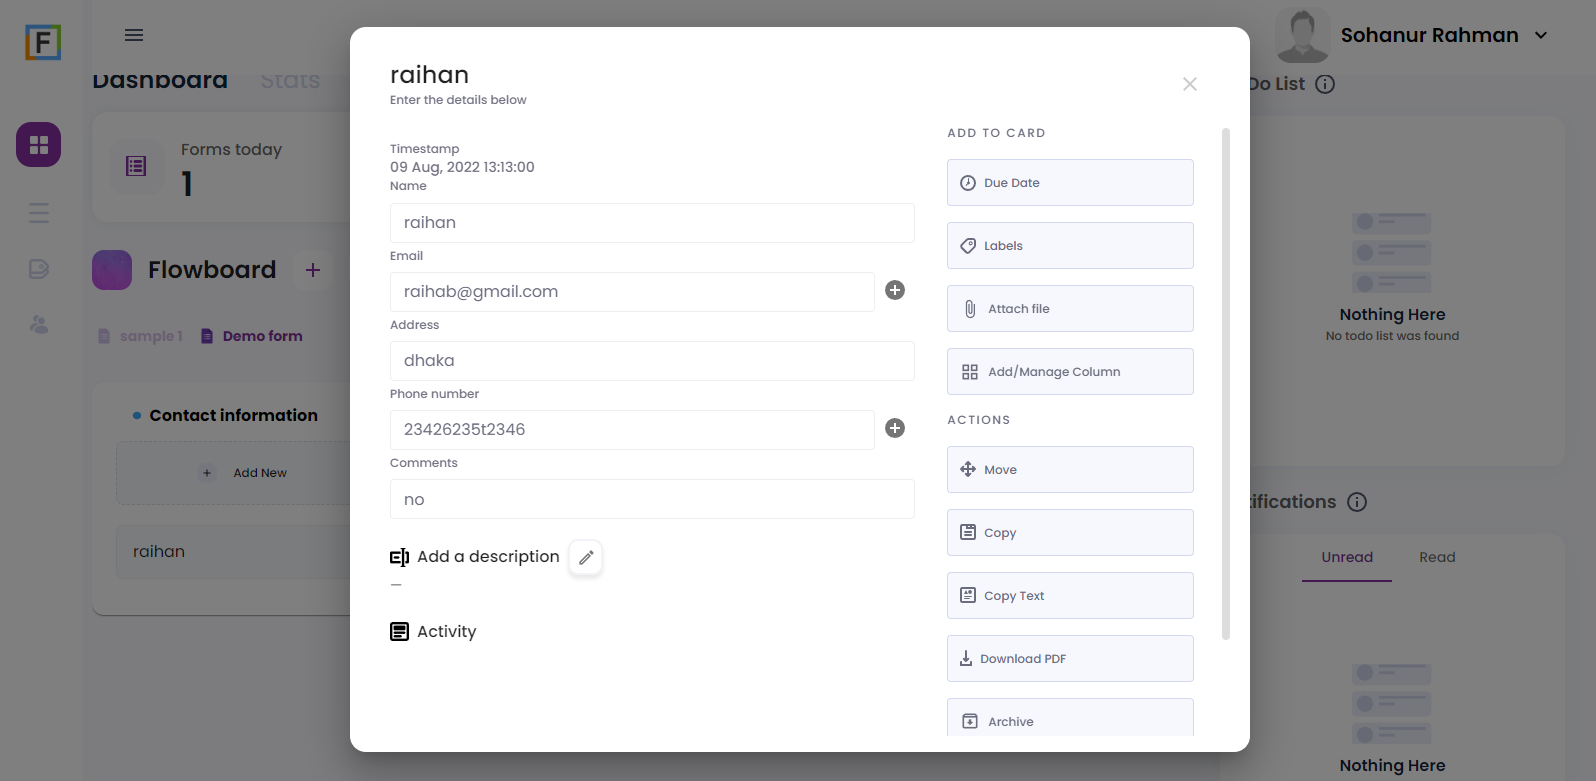Viewport: 1596px width, 781px height.
Task: Click the info icon beside Do List
Action: click(1325, 84)
